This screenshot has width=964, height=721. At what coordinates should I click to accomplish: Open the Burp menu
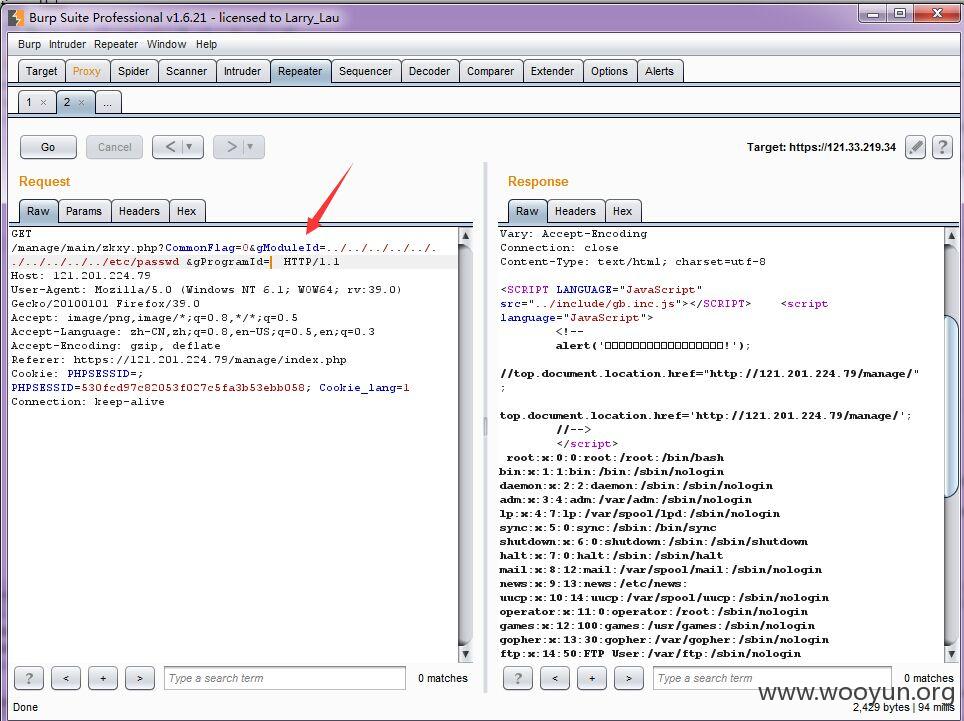[30, 44]
